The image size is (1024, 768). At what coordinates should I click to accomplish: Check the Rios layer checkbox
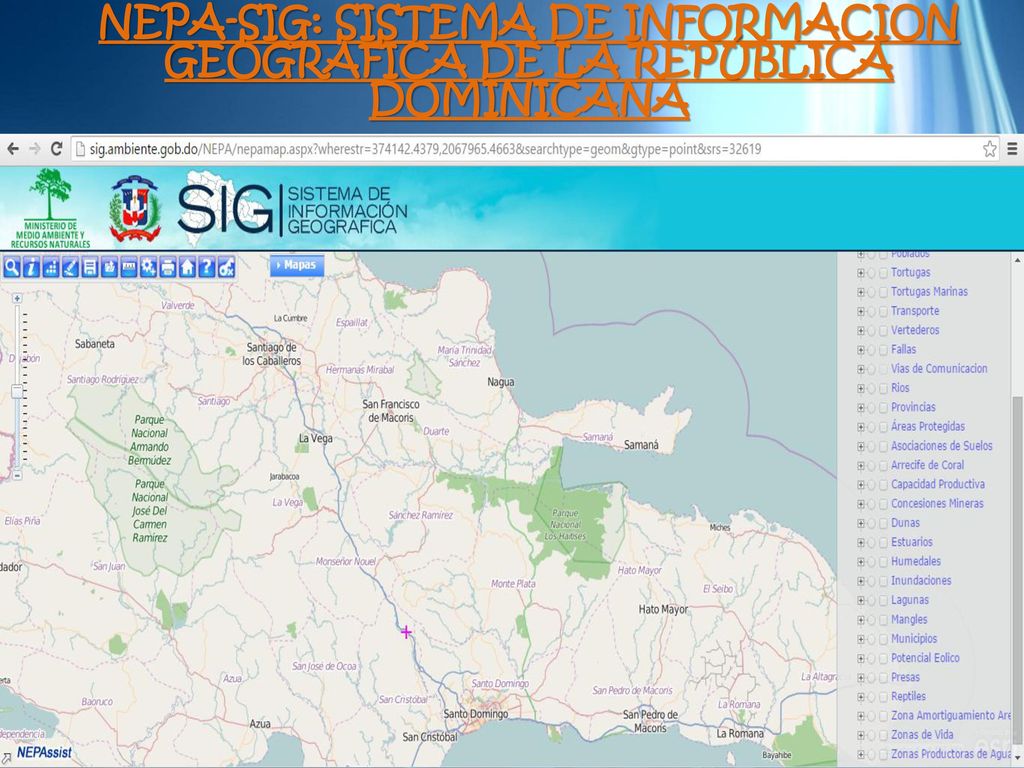pyautogui.click(x=883, y=389)
